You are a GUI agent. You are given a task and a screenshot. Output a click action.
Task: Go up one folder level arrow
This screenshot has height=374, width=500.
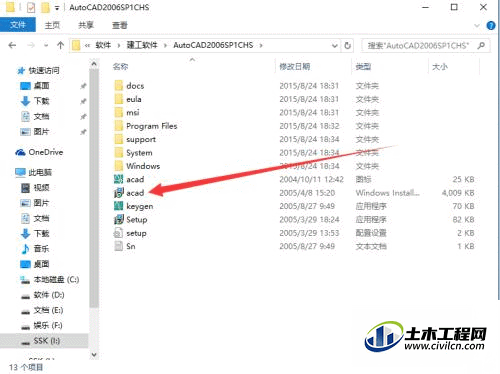tap(60, 45)
